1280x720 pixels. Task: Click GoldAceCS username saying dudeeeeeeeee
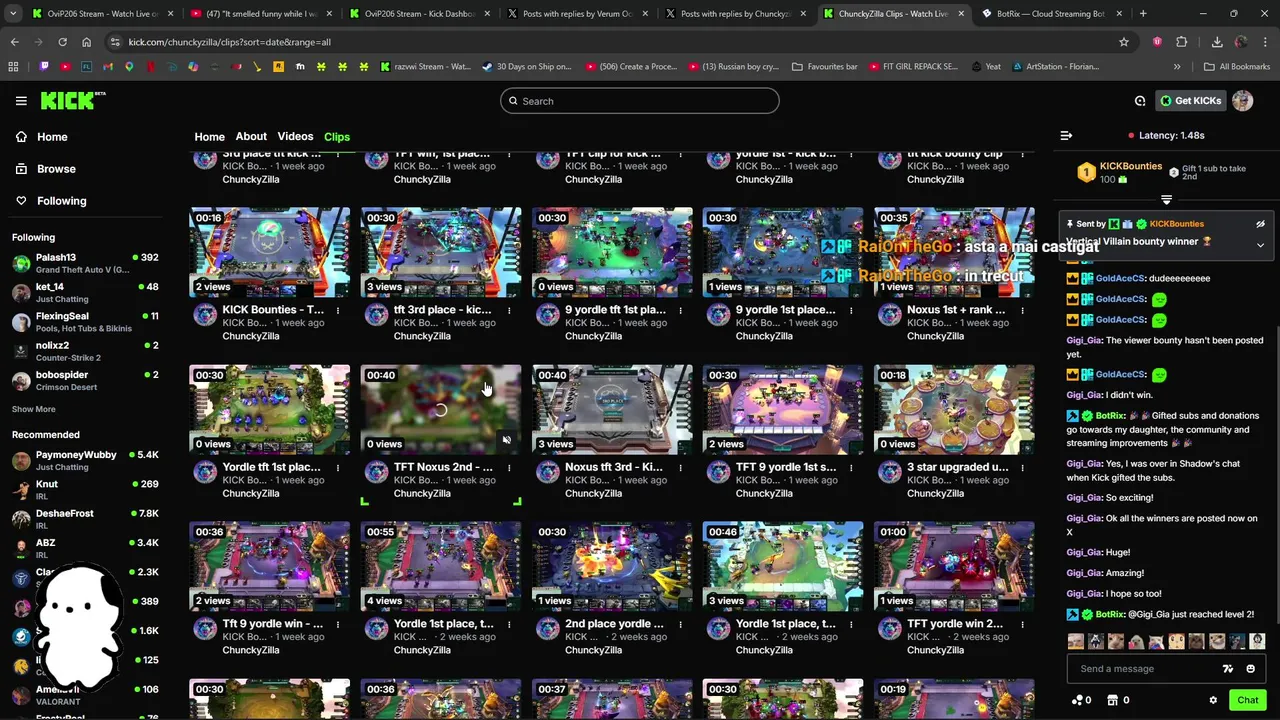click(x=1120, y=278)
